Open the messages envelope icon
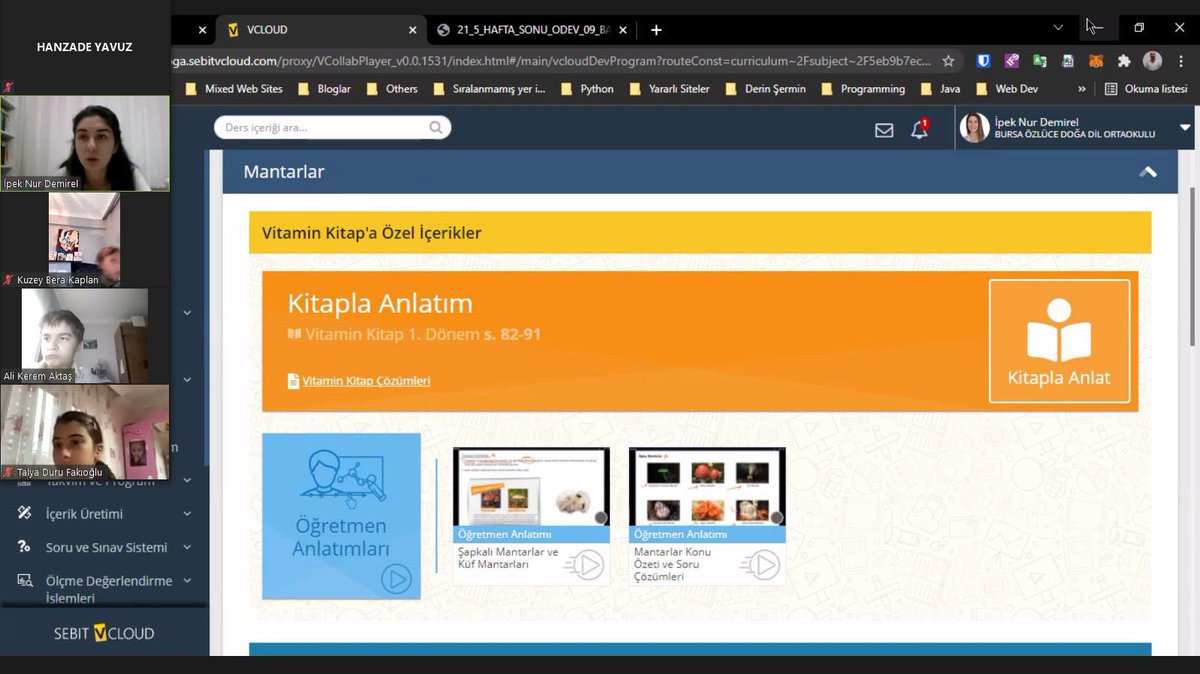The image size is (1200, 674). click(884, 129)
